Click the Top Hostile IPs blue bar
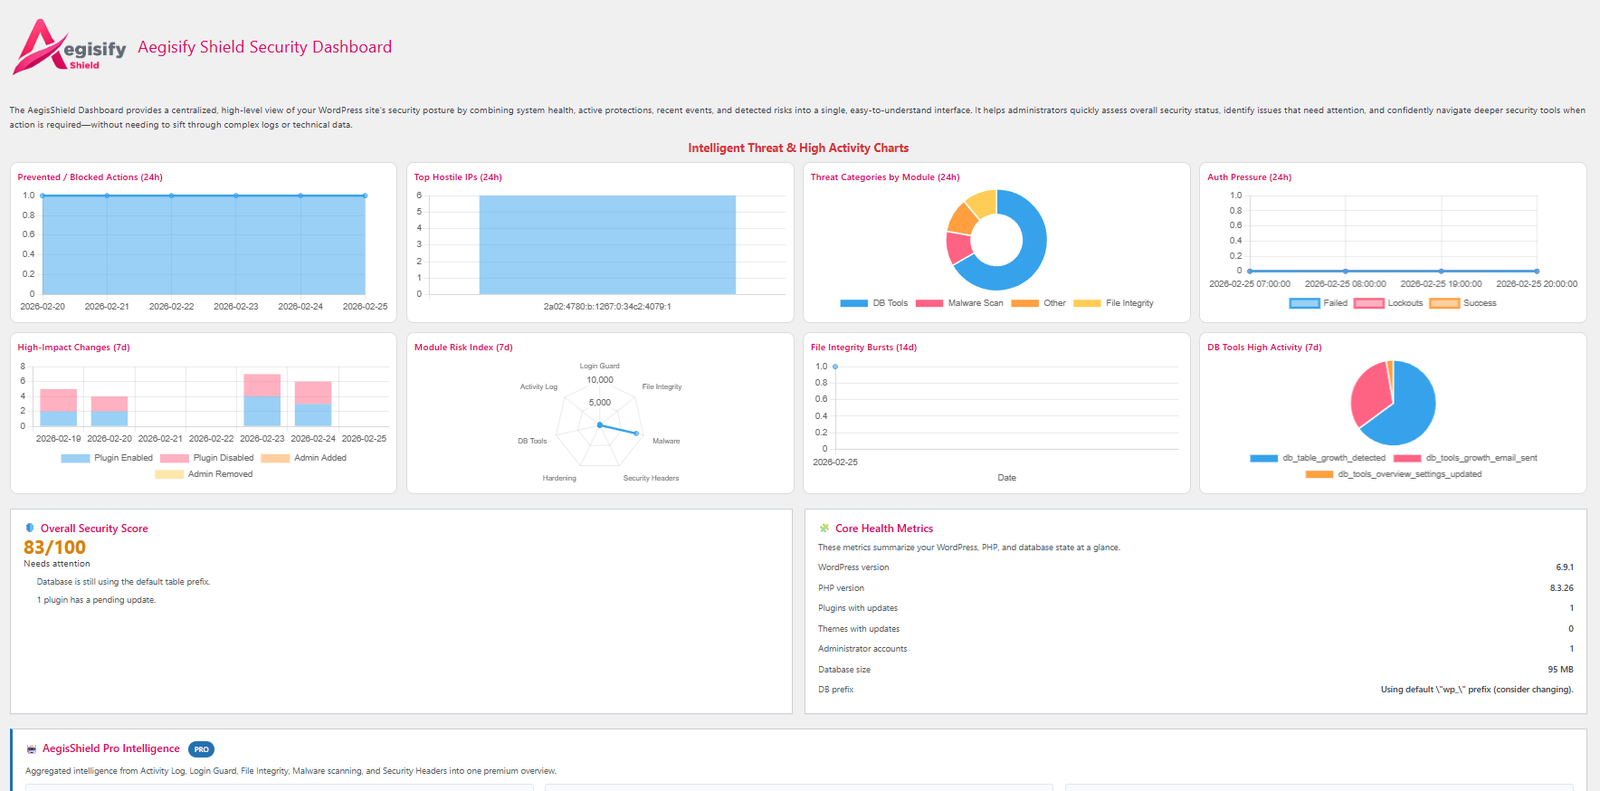1600x791 pixels. [607, 245]
